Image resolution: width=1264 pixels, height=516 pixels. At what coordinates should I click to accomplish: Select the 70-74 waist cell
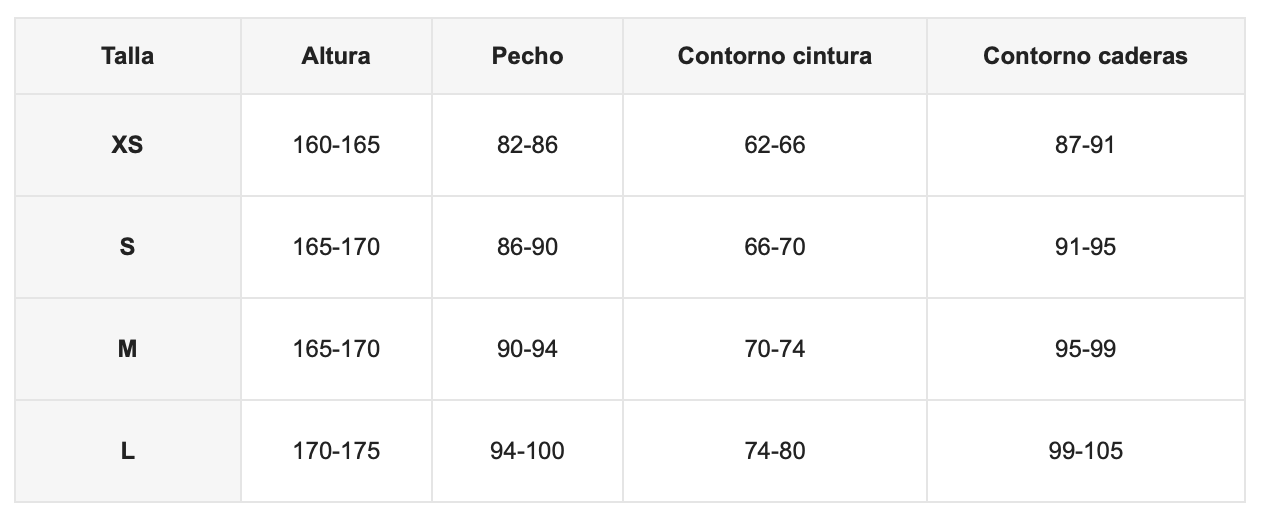point(775,349)
